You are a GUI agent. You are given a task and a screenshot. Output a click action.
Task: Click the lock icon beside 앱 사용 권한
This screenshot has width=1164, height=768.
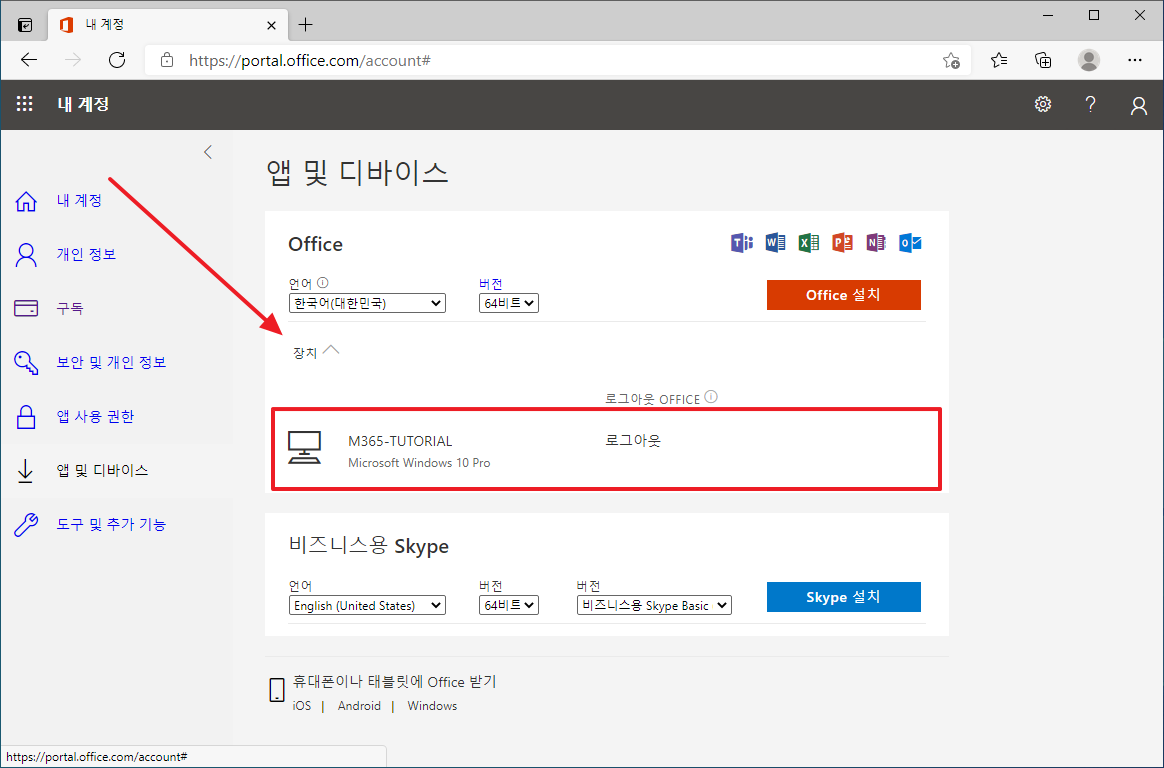(x=26, y=416)
